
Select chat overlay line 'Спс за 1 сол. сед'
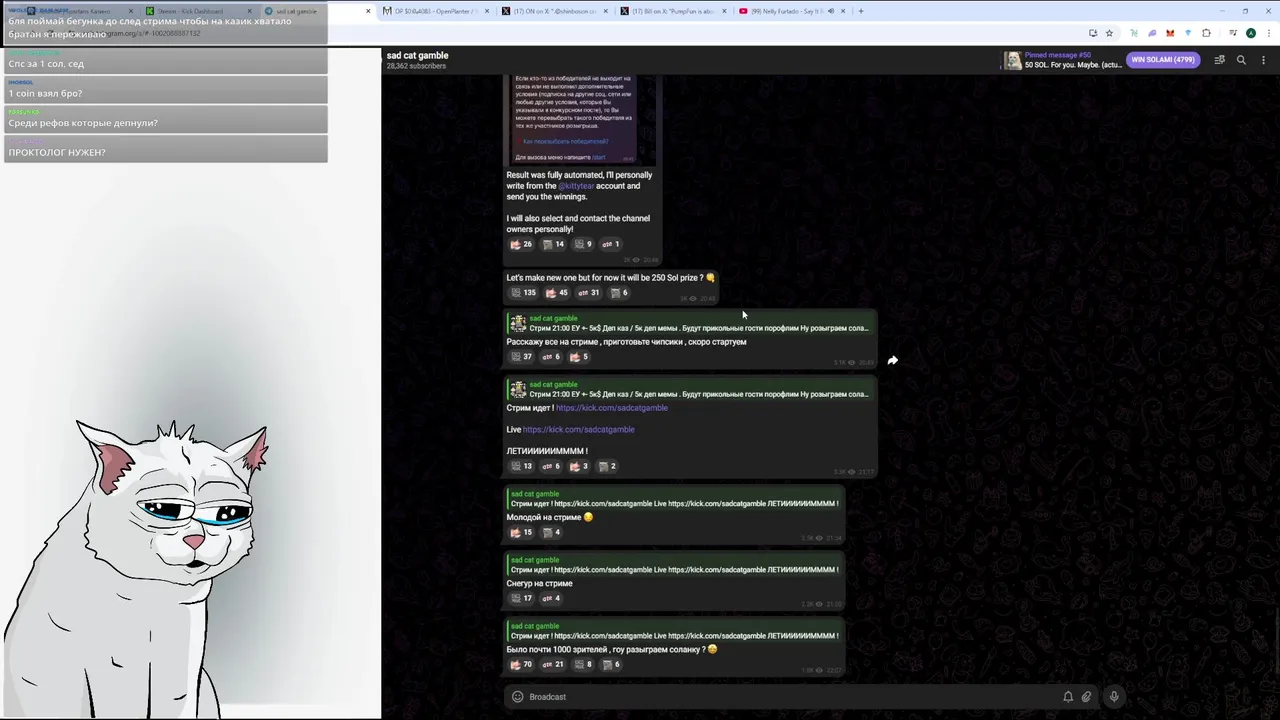[46, 64]
